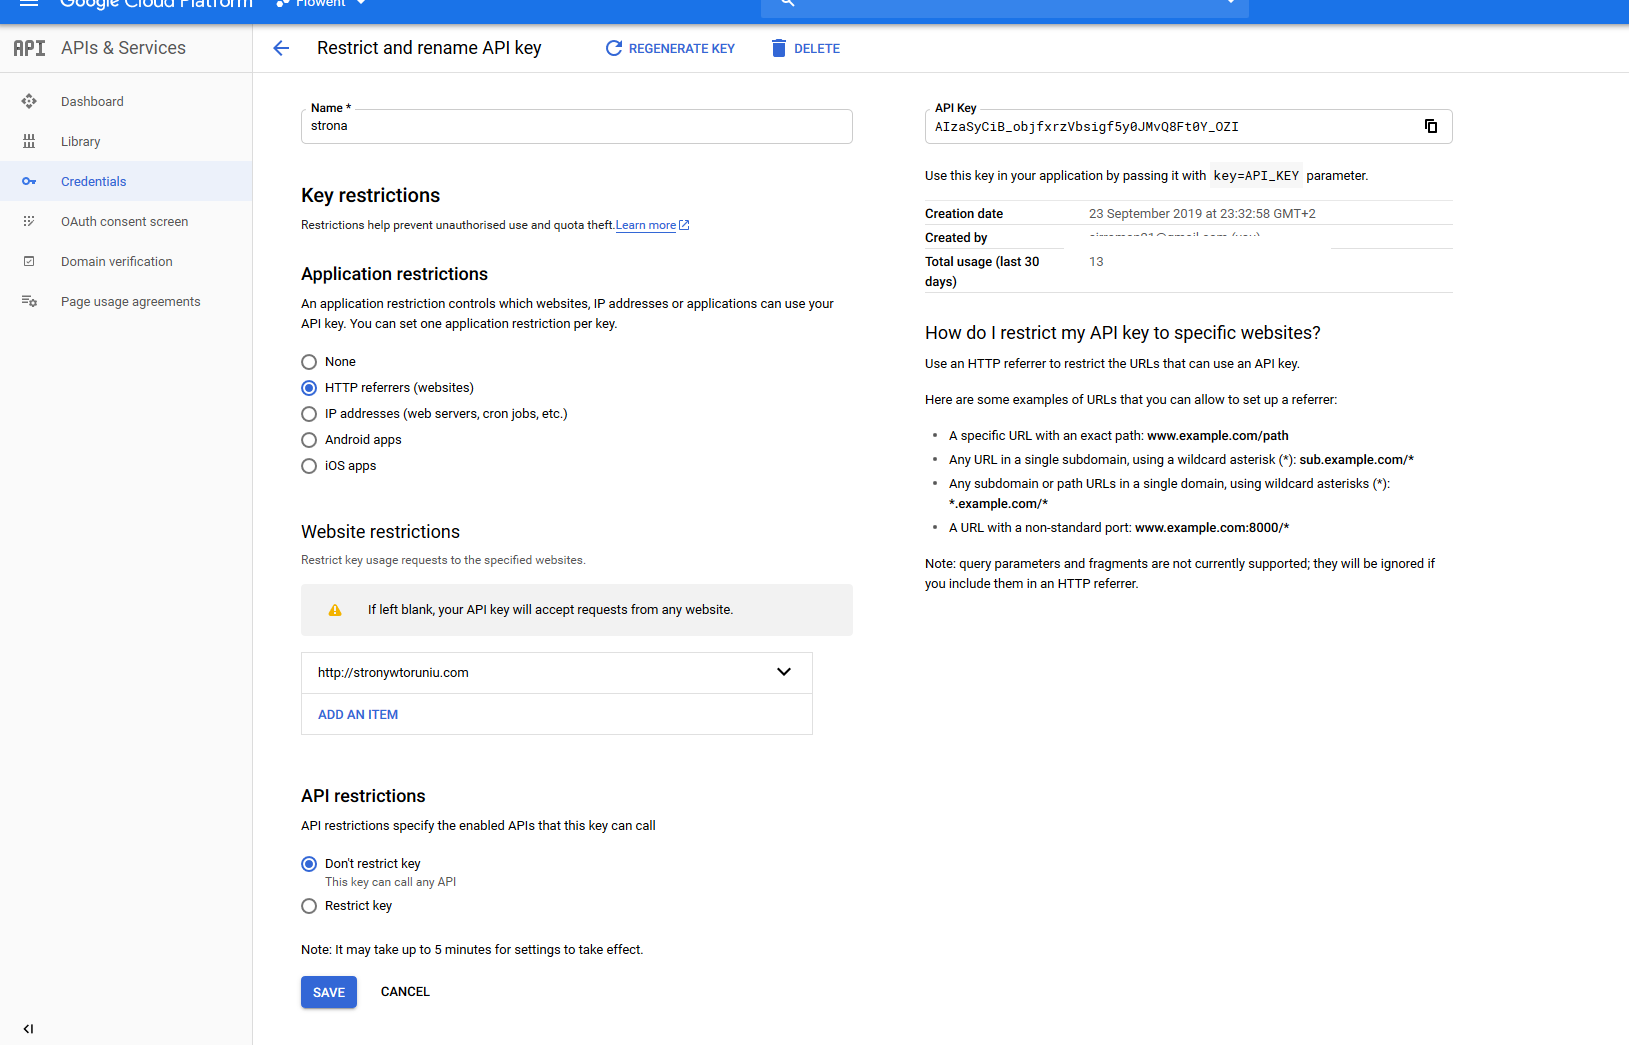Click Add an Item
The height and width of the screenshot is (1045, 1629).
[358, 715]
